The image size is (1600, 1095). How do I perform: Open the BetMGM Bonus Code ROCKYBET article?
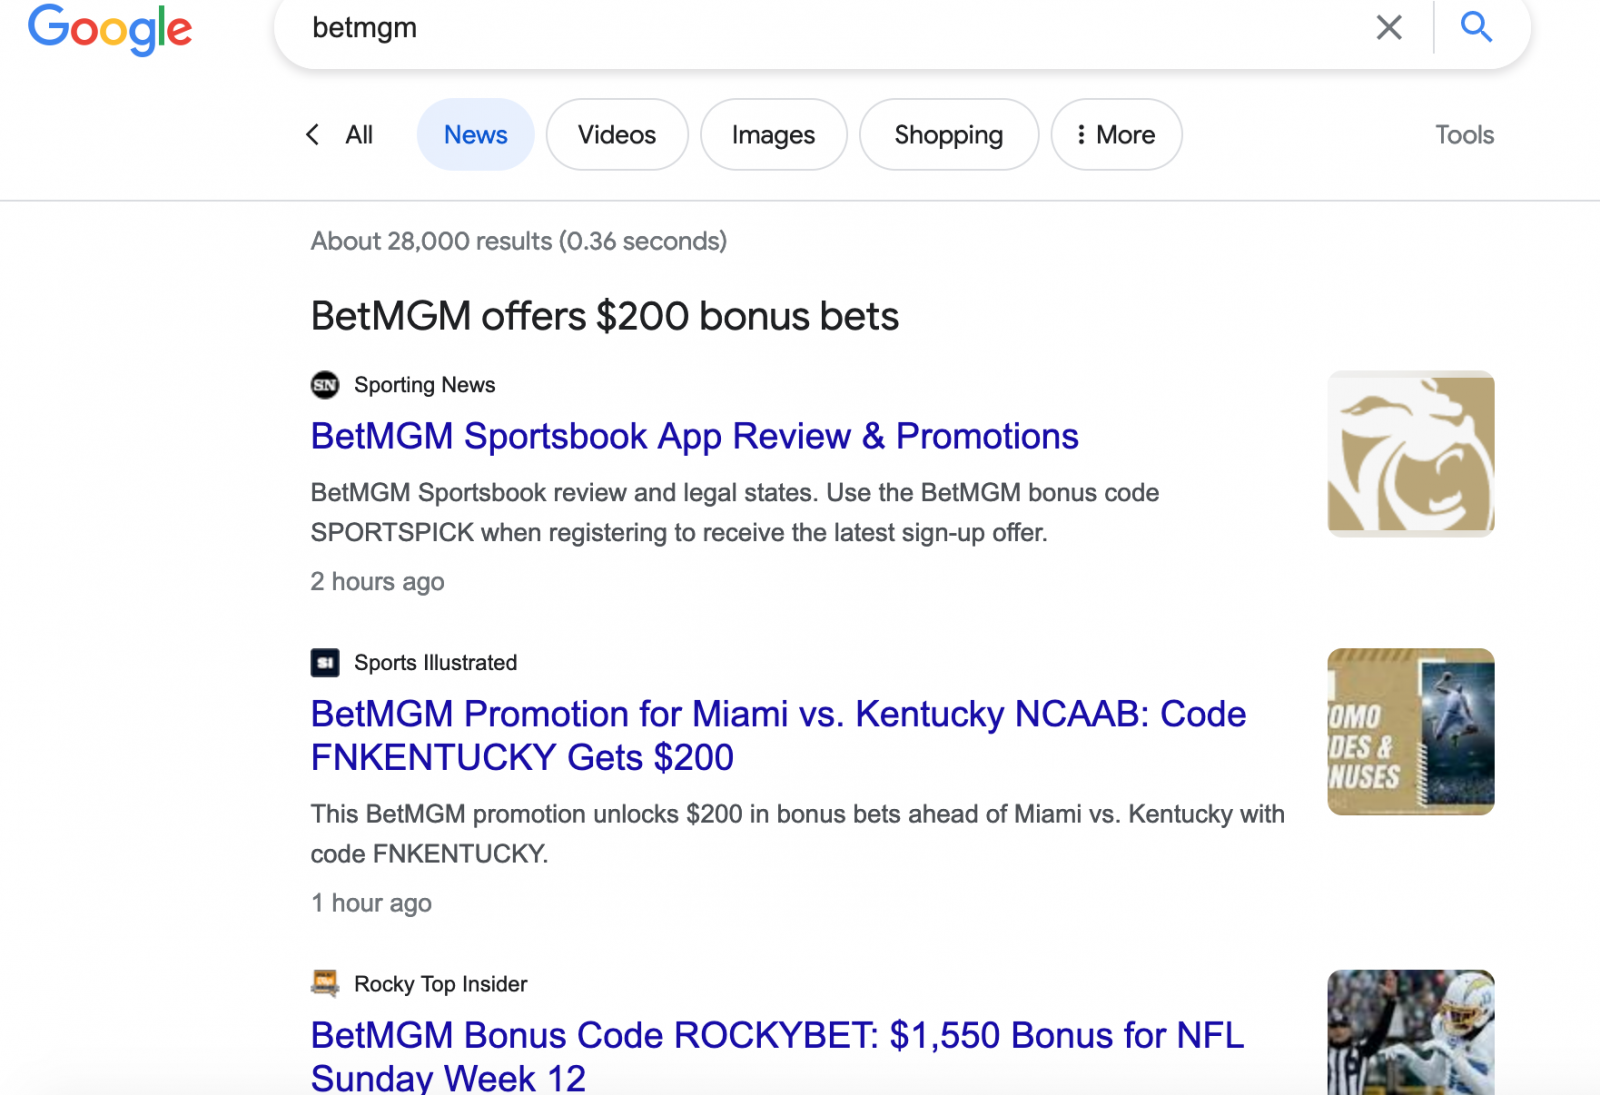pyautogui.click(x=777, y=1056)
